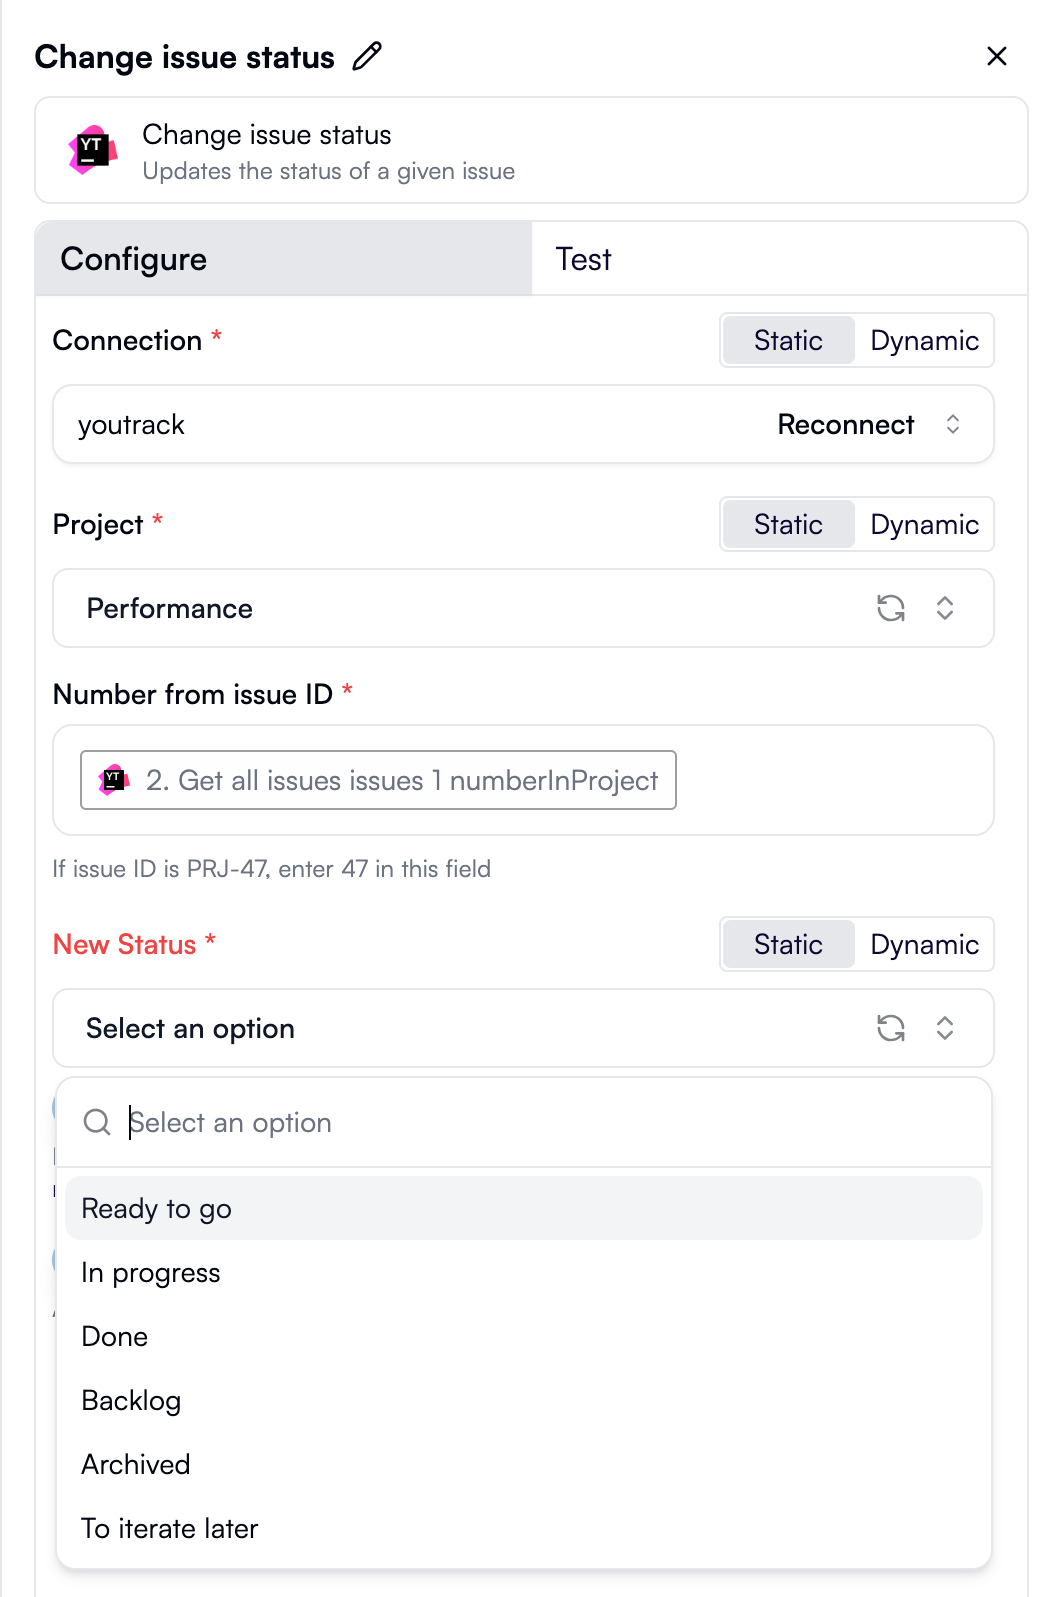Screen dimensions: 1046x1597
Task: Choose the Archived status from the list
Action: pos(136,1464)
